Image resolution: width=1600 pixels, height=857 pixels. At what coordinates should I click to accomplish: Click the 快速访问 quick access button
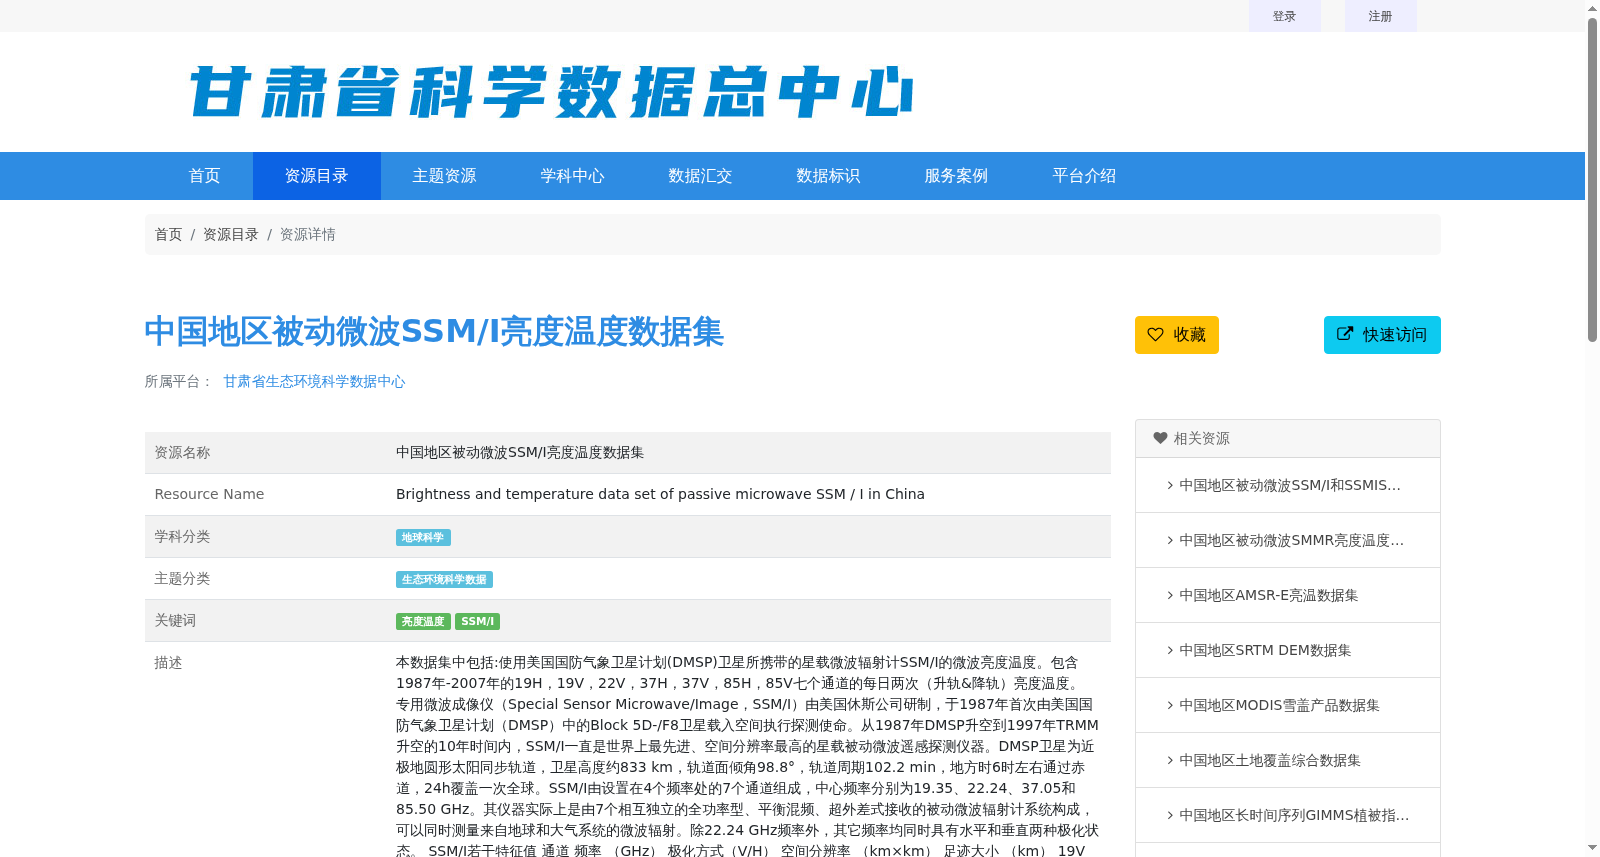[x=1382, y=335]
